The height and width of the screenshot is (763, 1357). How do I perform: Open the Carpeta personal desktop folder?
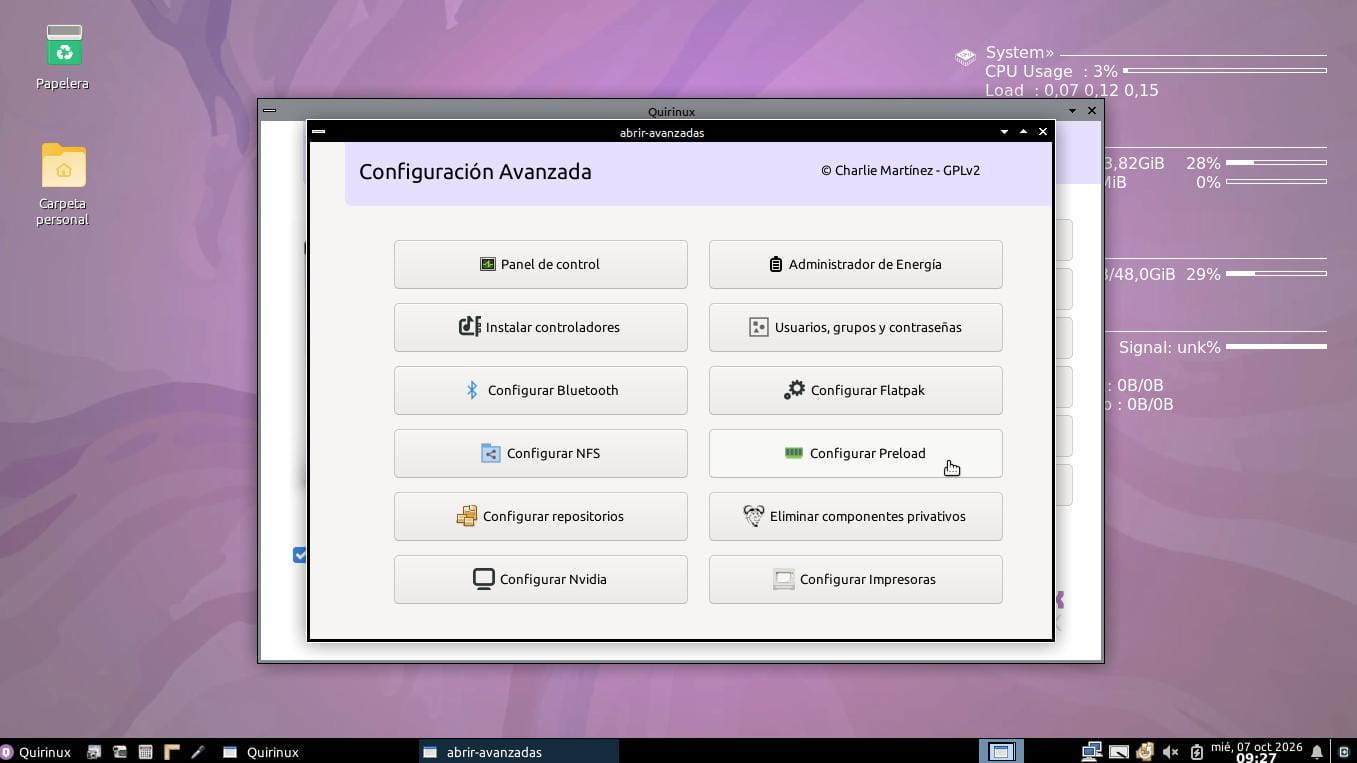point(63,185)
